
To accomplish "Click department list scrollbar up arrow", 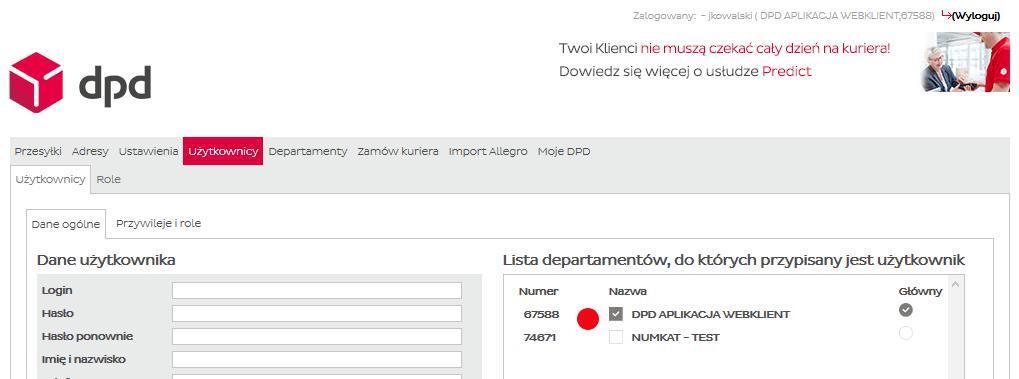I will [956, 283].
